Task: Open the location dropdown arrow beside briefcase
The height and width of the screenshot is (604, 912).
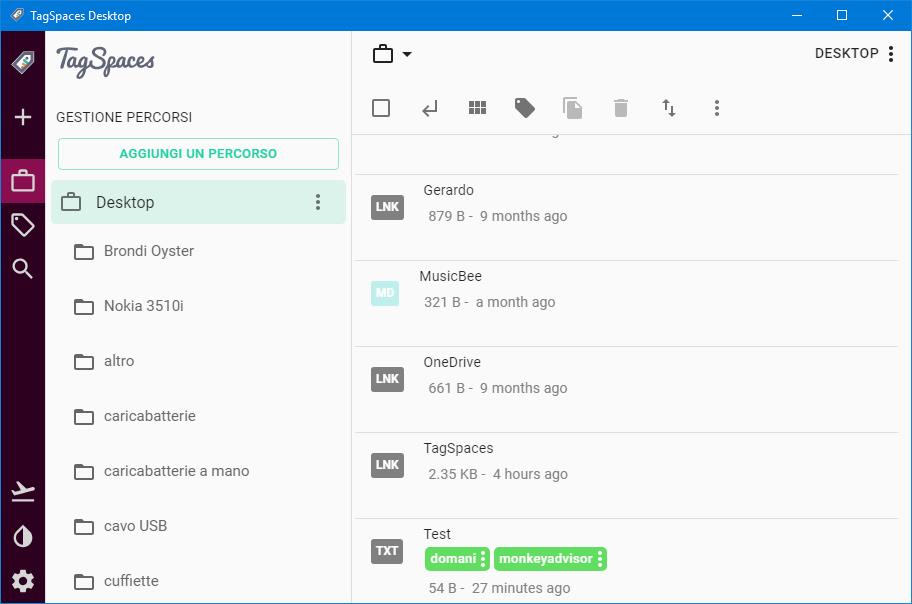Action: (x=407, y=54)
